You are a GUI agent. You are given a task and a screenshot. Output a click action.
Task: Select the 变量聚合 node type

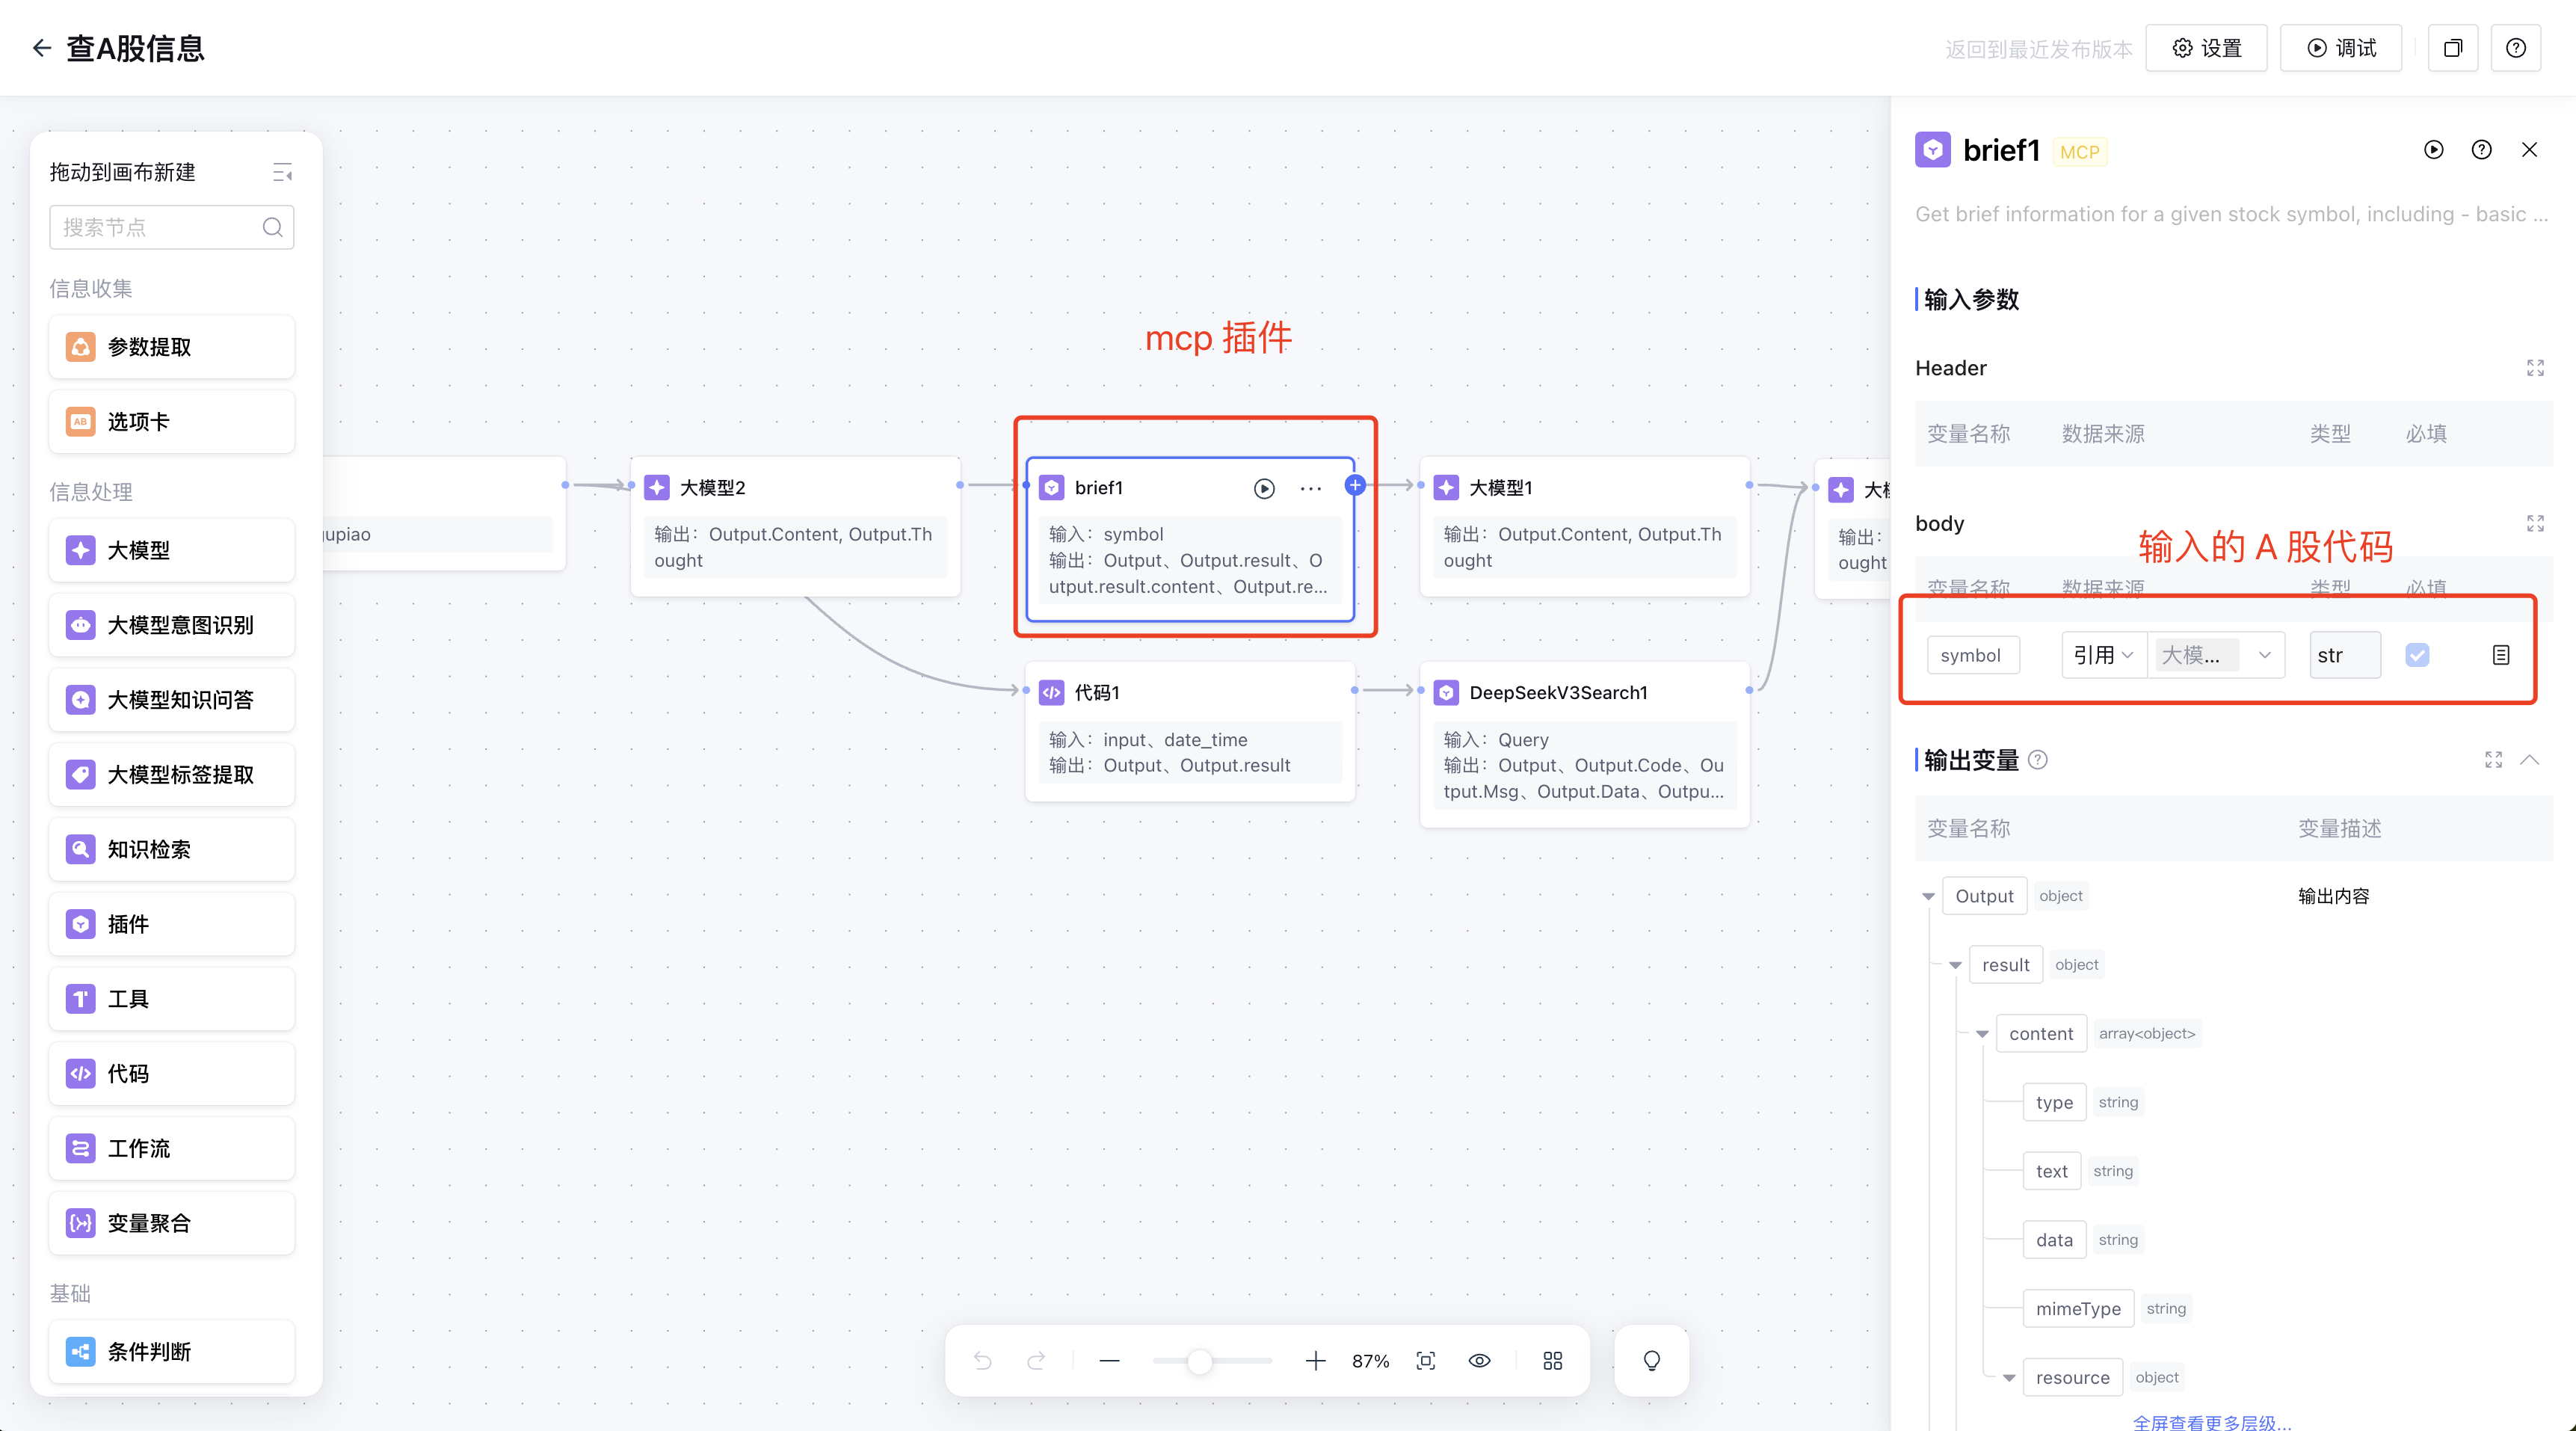pyautogui.click(x=172, y=1223)
